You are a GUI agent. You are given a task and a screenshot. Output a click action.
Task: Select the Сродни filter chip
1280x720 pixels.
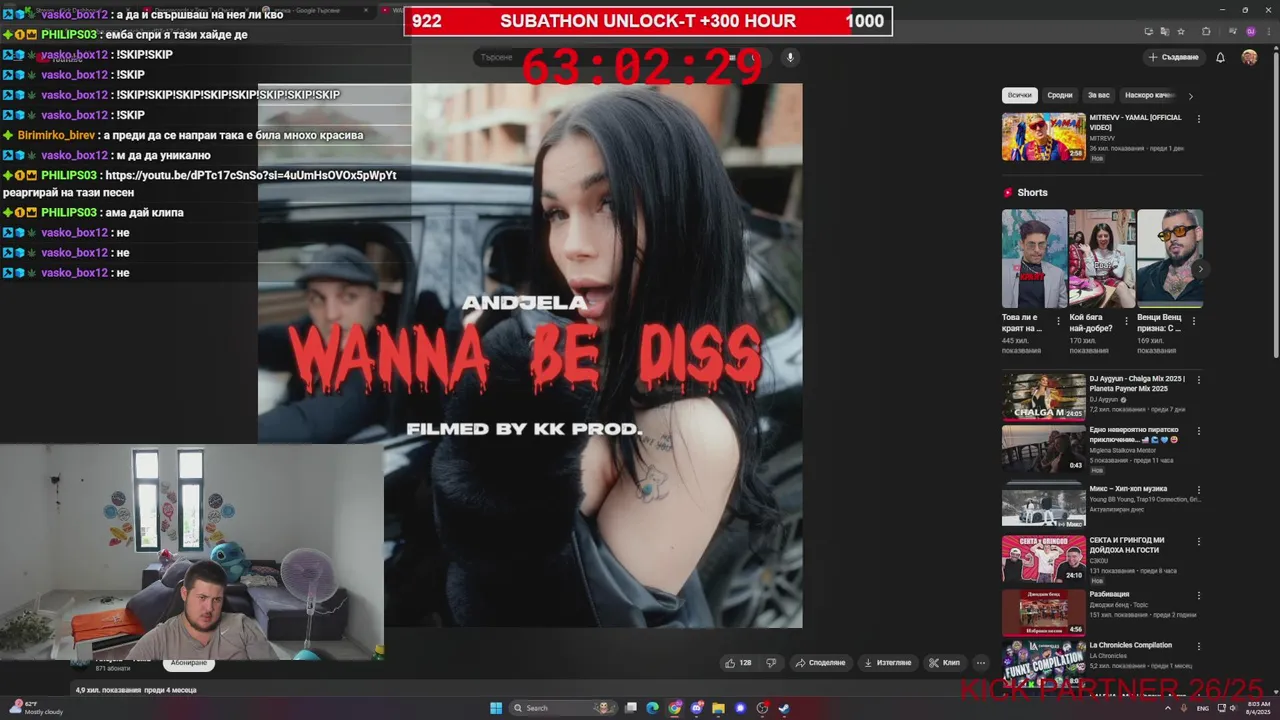tap(1060, 95)
